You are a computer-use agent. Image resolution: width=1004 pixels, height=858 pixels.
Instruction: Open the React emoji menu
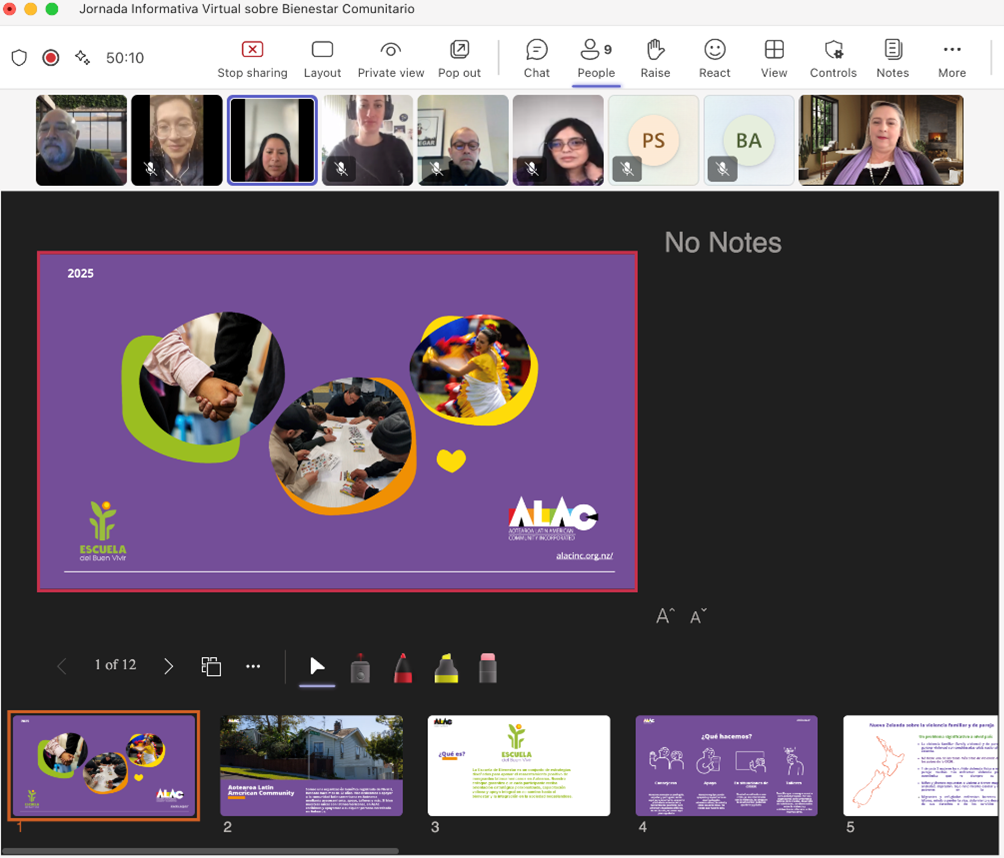715,59
